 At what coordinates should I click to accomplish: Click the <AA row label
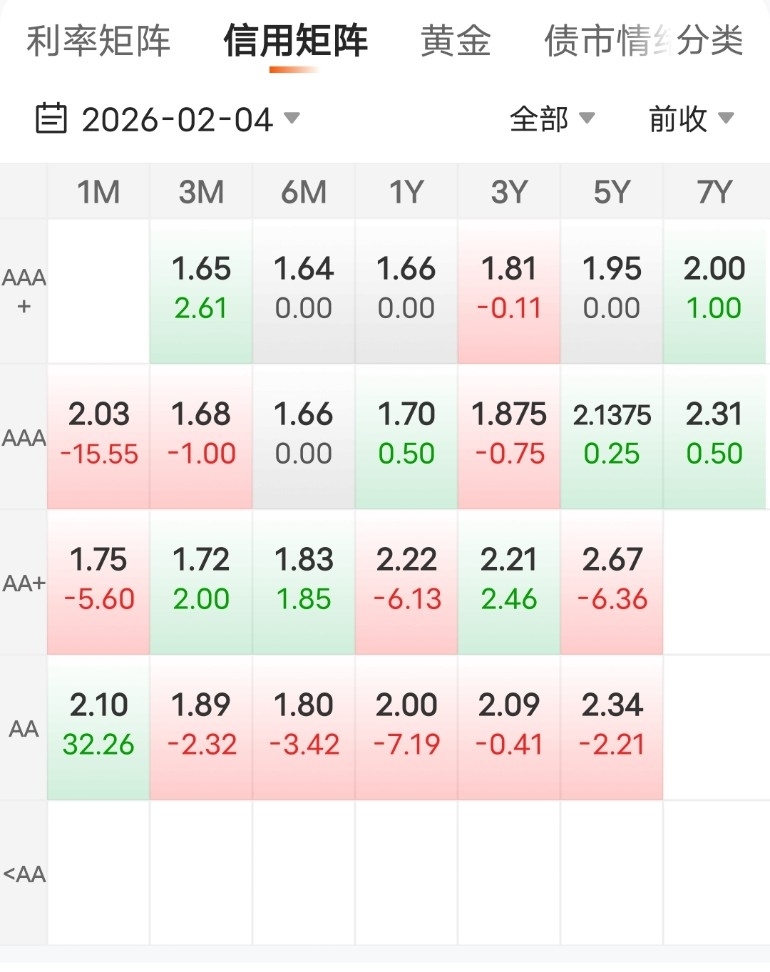(x=24, y=874)
